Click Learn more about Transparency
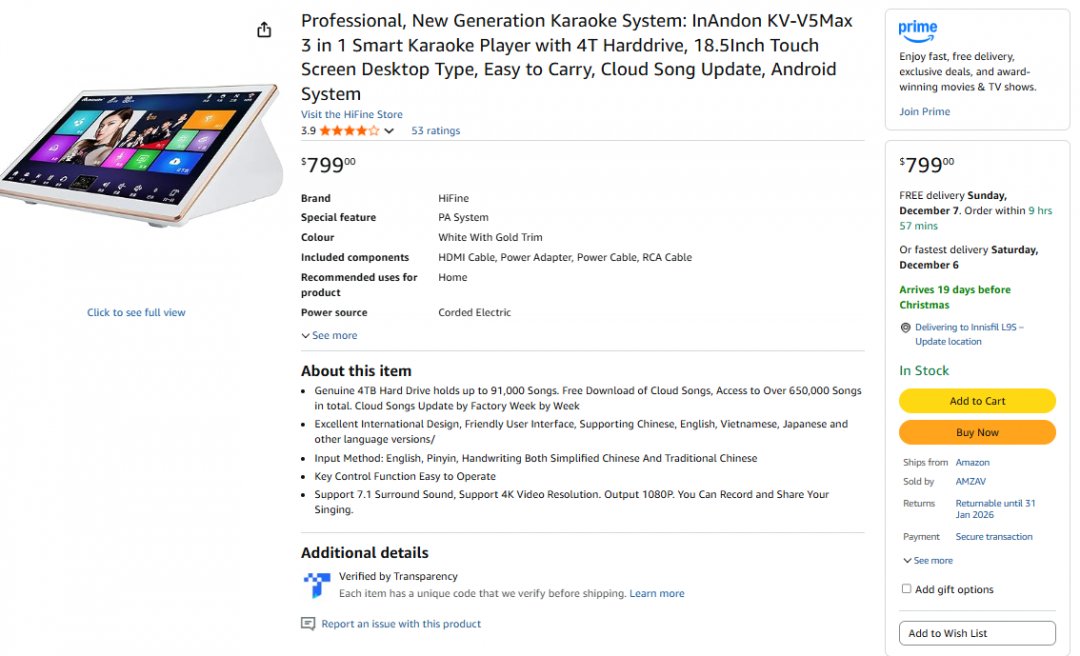This screenshot has height=656, width=1080. tap(657, 594)
